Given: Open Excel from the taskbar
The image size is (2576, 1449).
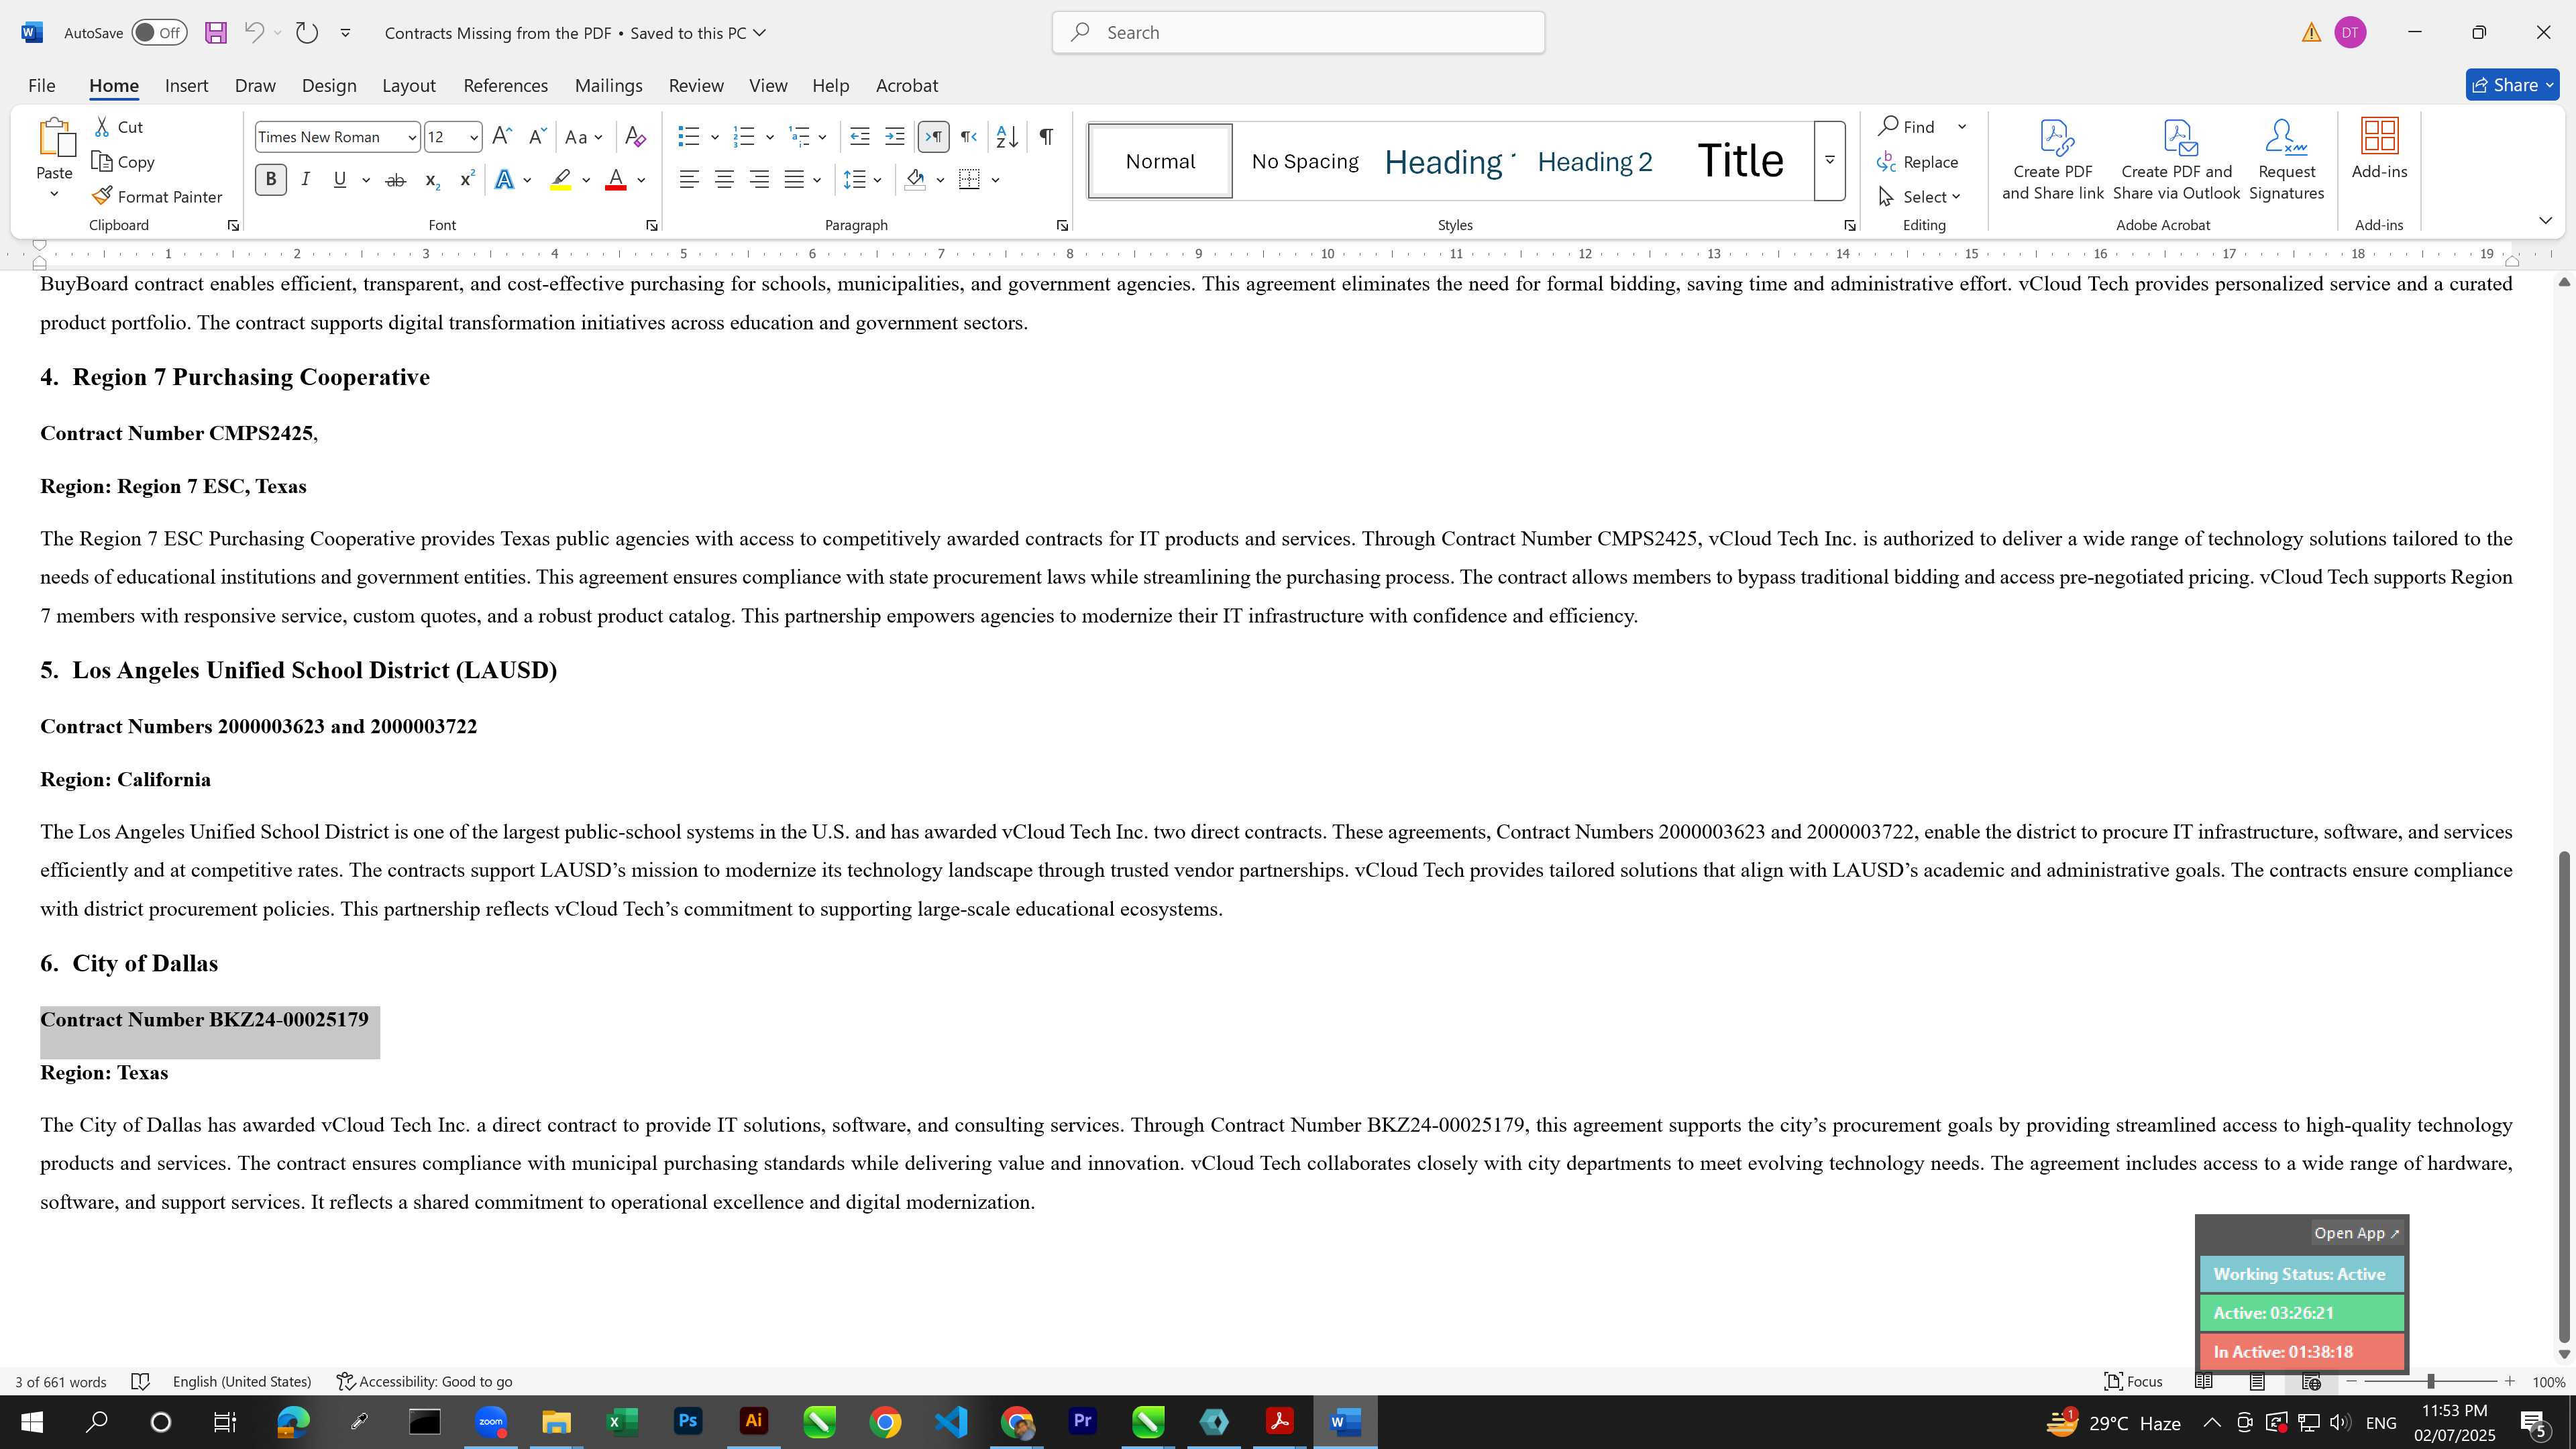Looking at the screenshot, I should coord(622,1421).
